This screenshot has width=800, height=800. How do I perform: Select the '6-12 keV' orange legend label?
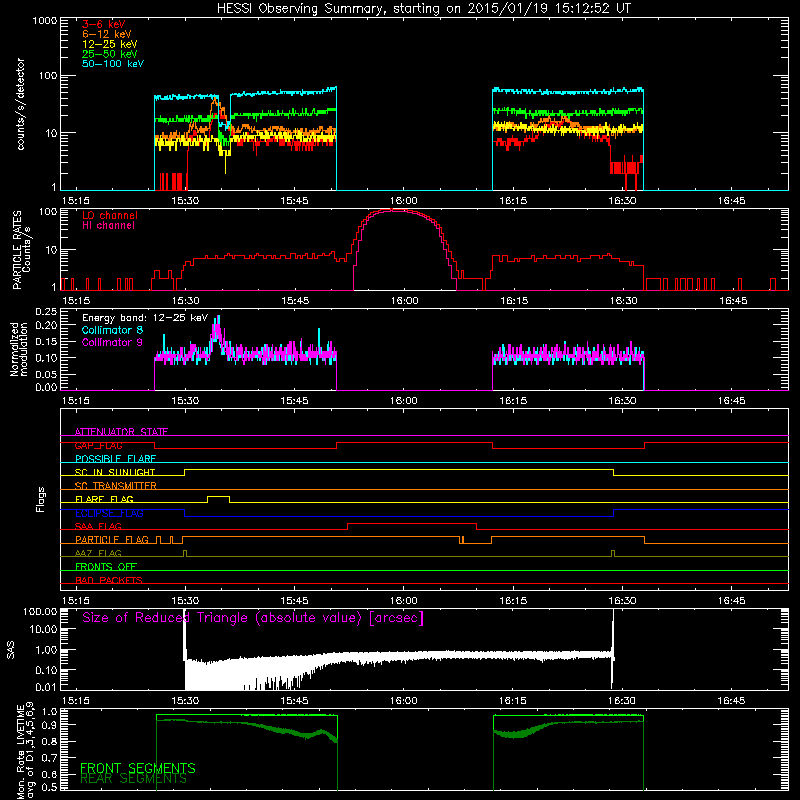coord(107,34)
